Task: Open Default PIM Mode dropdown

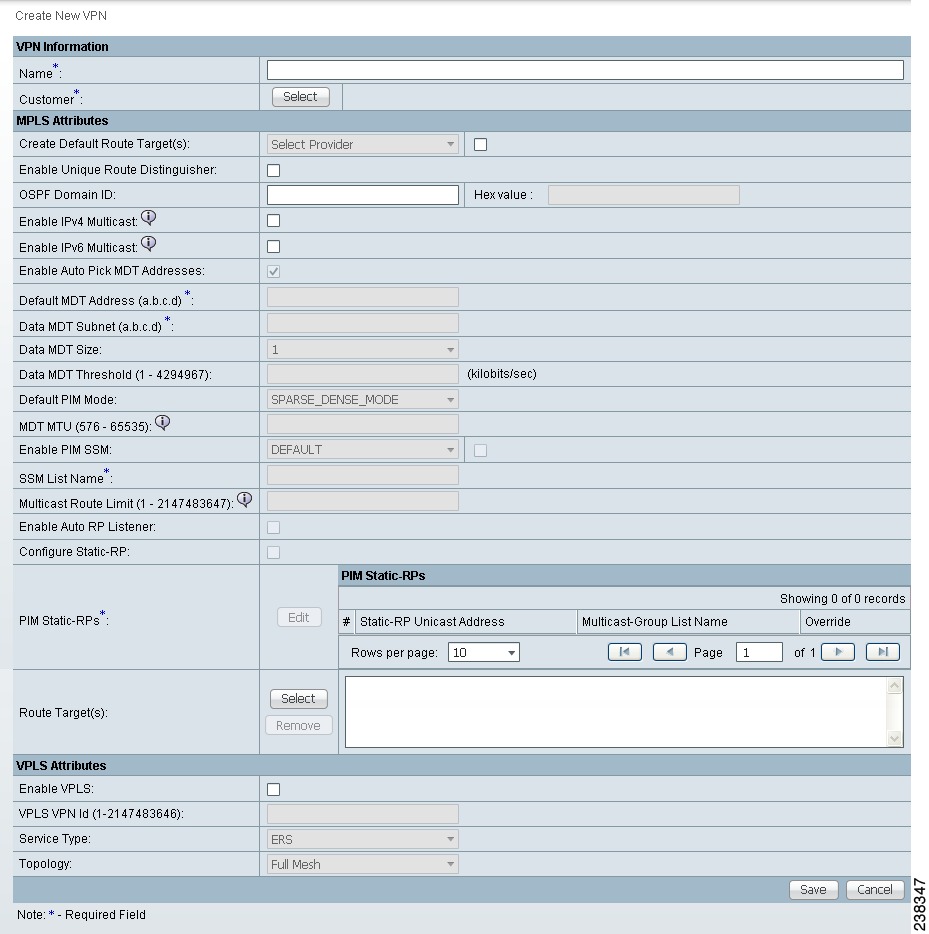Action: coord(363,400)
